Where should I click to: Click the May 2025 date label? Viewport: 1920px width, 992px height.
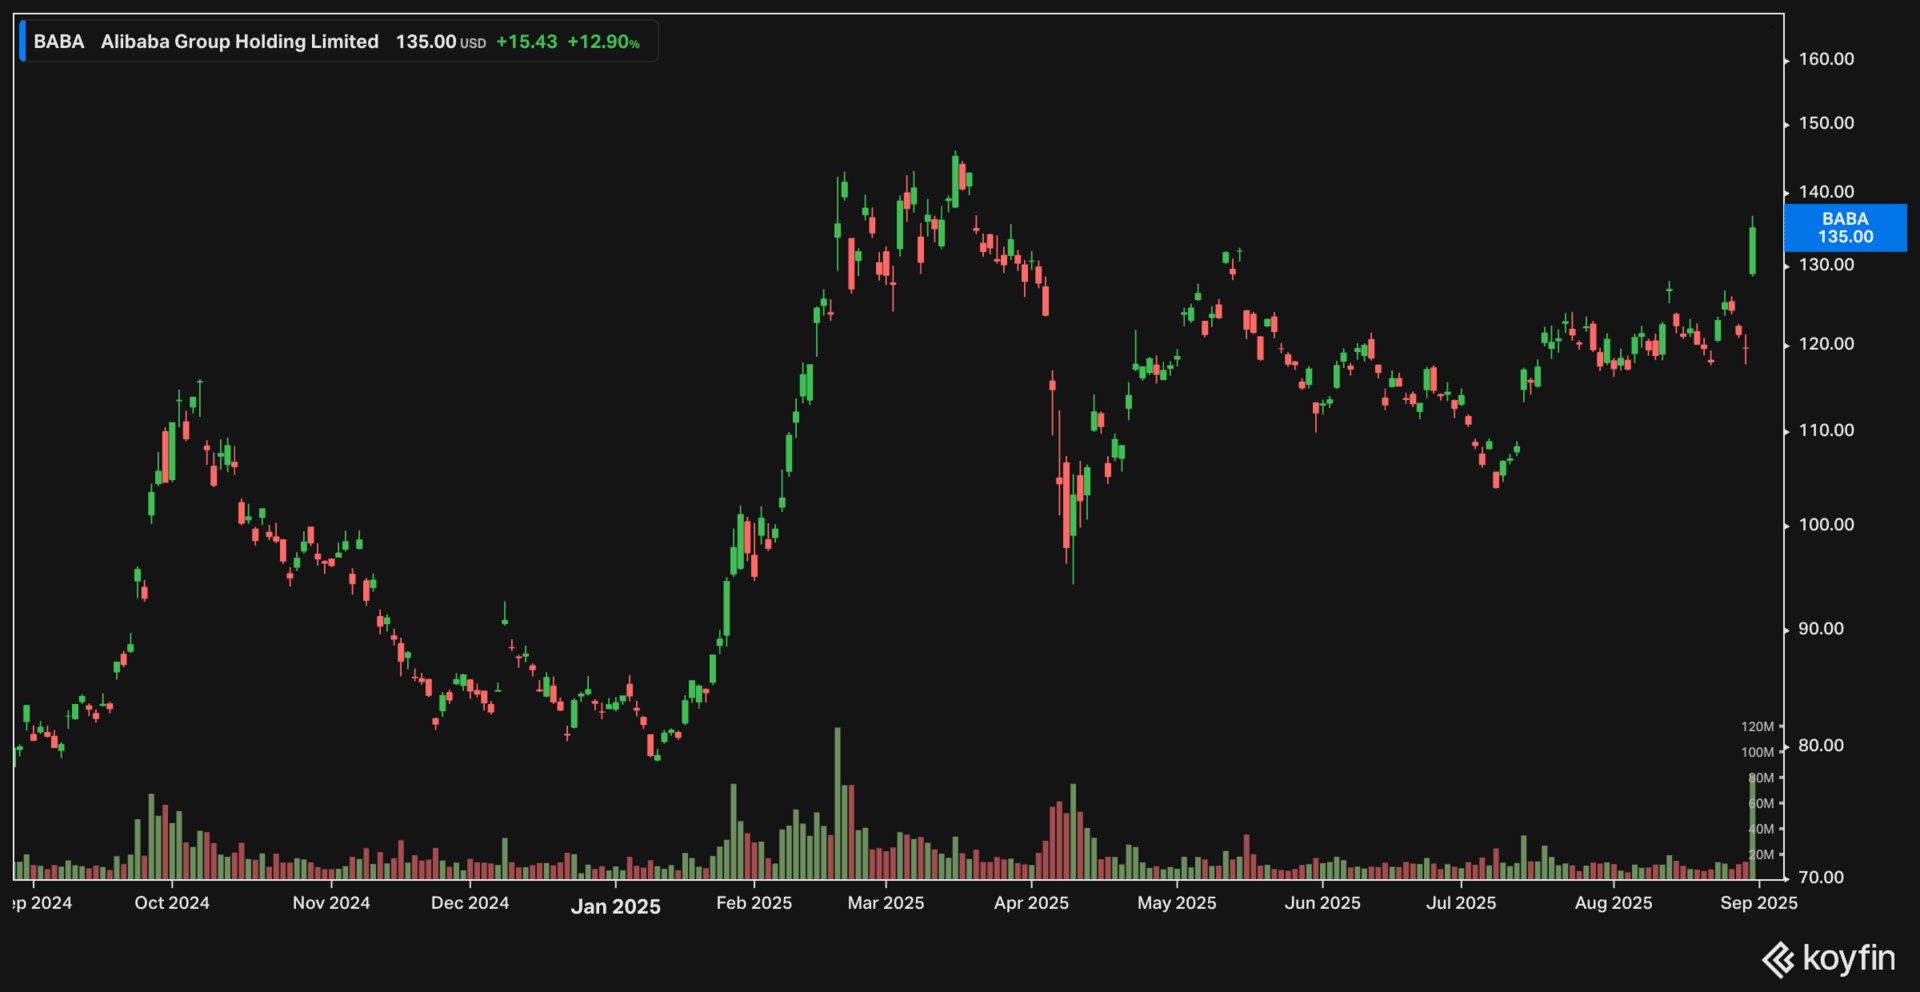[1177, 903]
